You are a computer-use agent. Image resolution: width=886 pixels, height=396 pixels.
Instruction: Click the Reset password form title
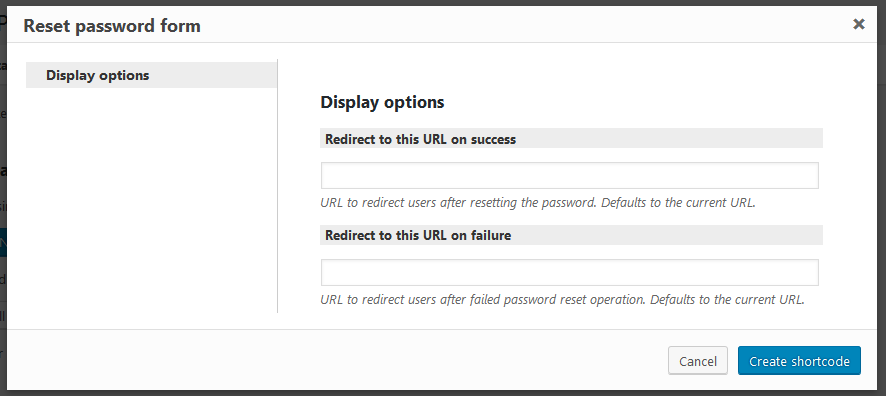(x=112, y=25)
